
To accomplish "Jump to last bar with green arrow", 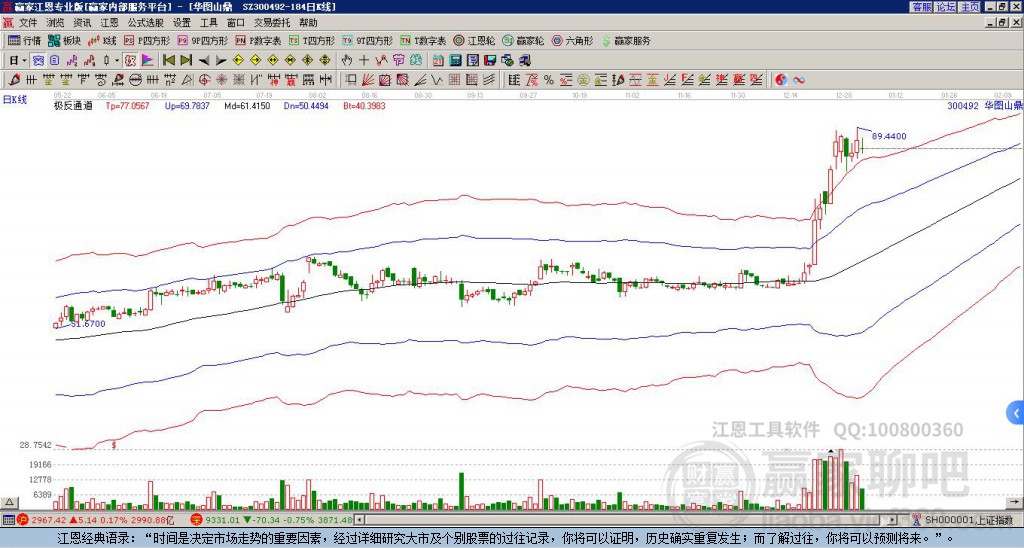I will (186, 61).
